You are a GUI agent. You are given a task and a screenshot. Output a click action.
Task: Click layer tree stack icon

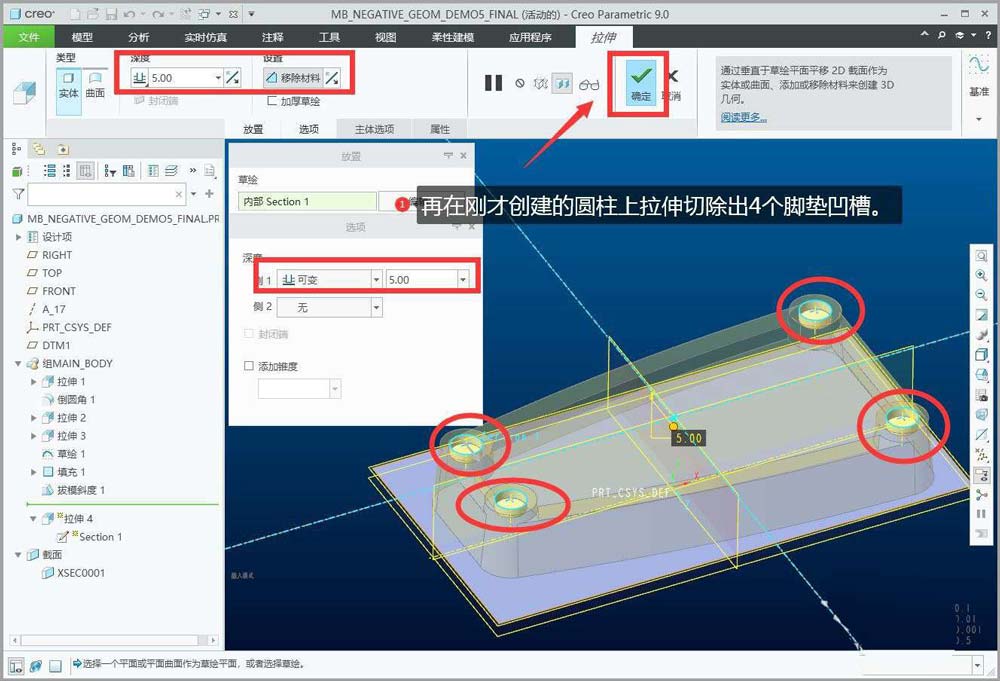(x=172, y=170)
